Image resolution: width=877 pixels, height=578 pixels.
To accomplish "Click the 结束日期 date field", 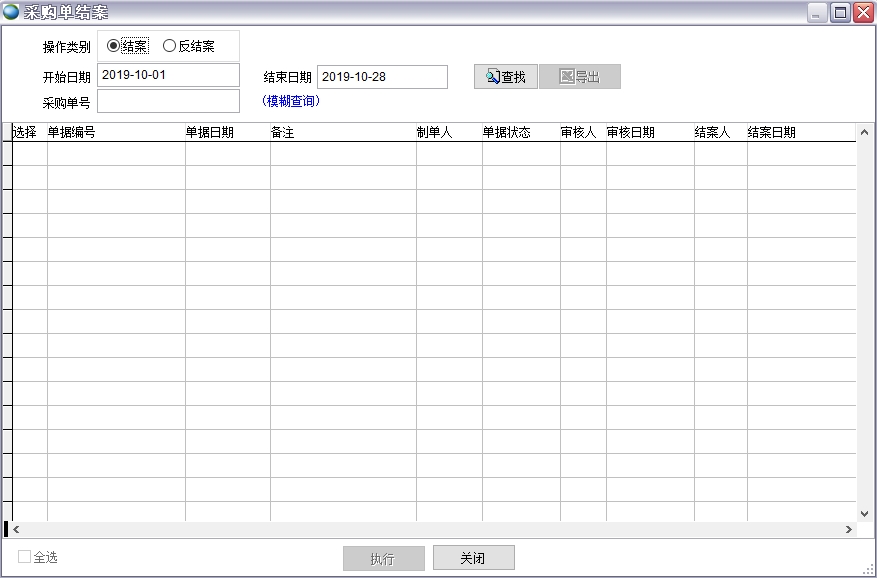I will [x=382, y=77].
